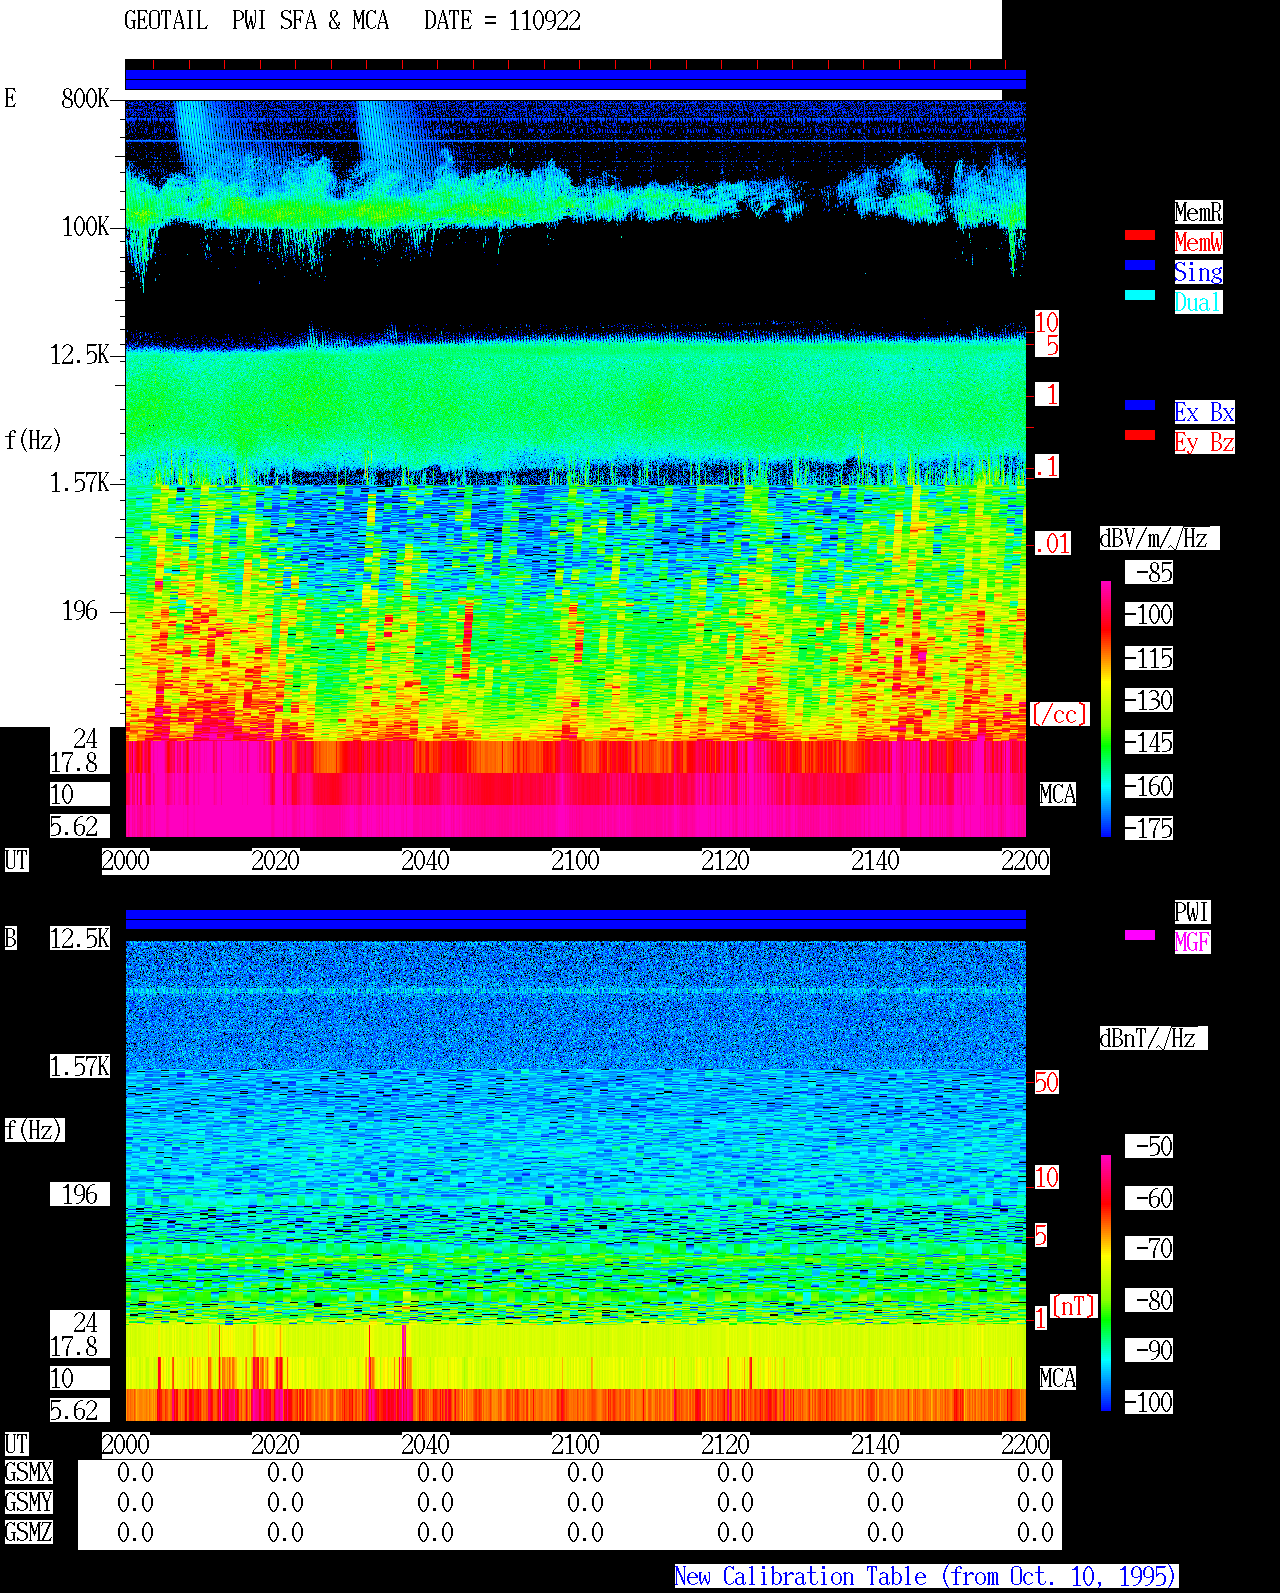Click the dBnT/√Hz color scale bar
Image resolution: width=1280 pixels, height=1593 pixels.
(1106, 1283)
